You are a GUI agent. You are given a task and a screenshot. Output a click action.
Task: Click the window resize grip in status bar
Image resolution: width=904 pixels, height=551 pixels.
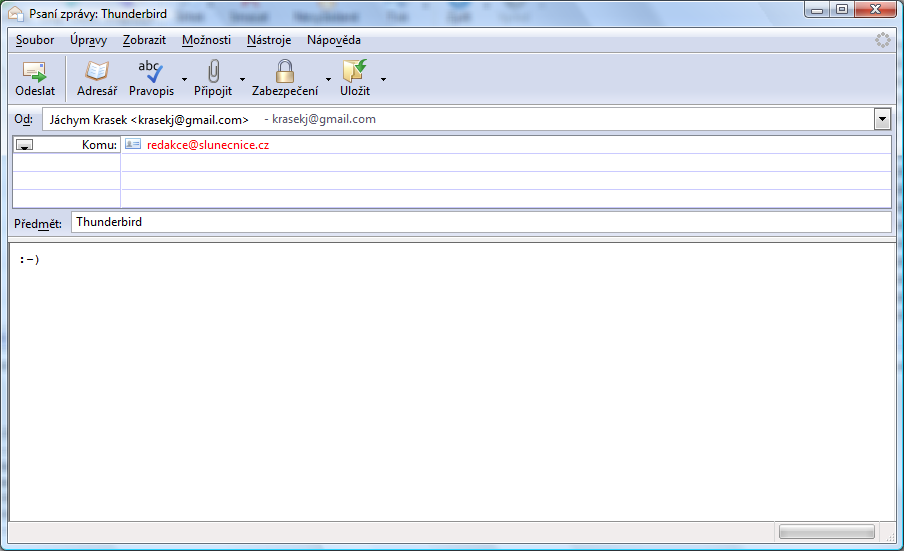[890, 536]
